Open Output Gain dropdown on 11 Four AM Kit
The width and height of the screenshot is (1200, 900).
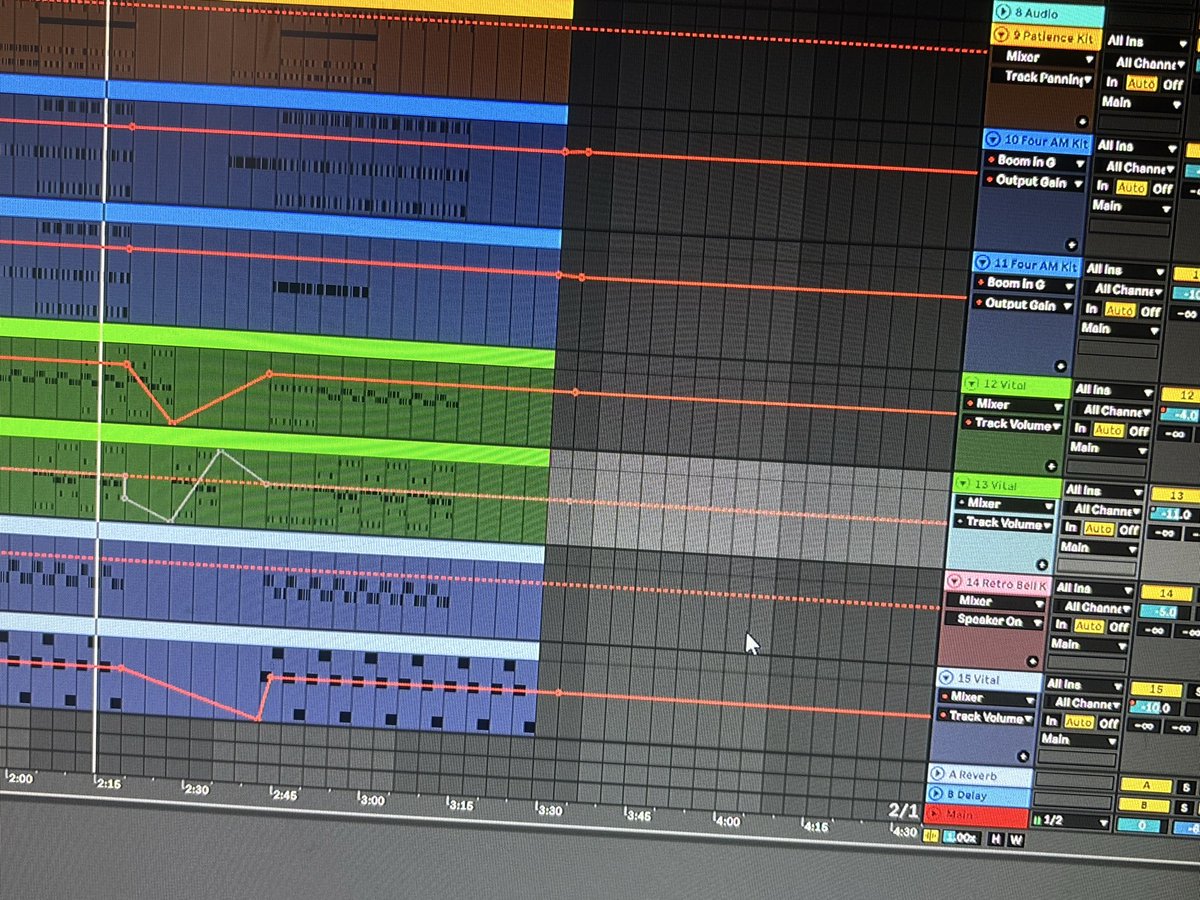tap(1023, 304)
